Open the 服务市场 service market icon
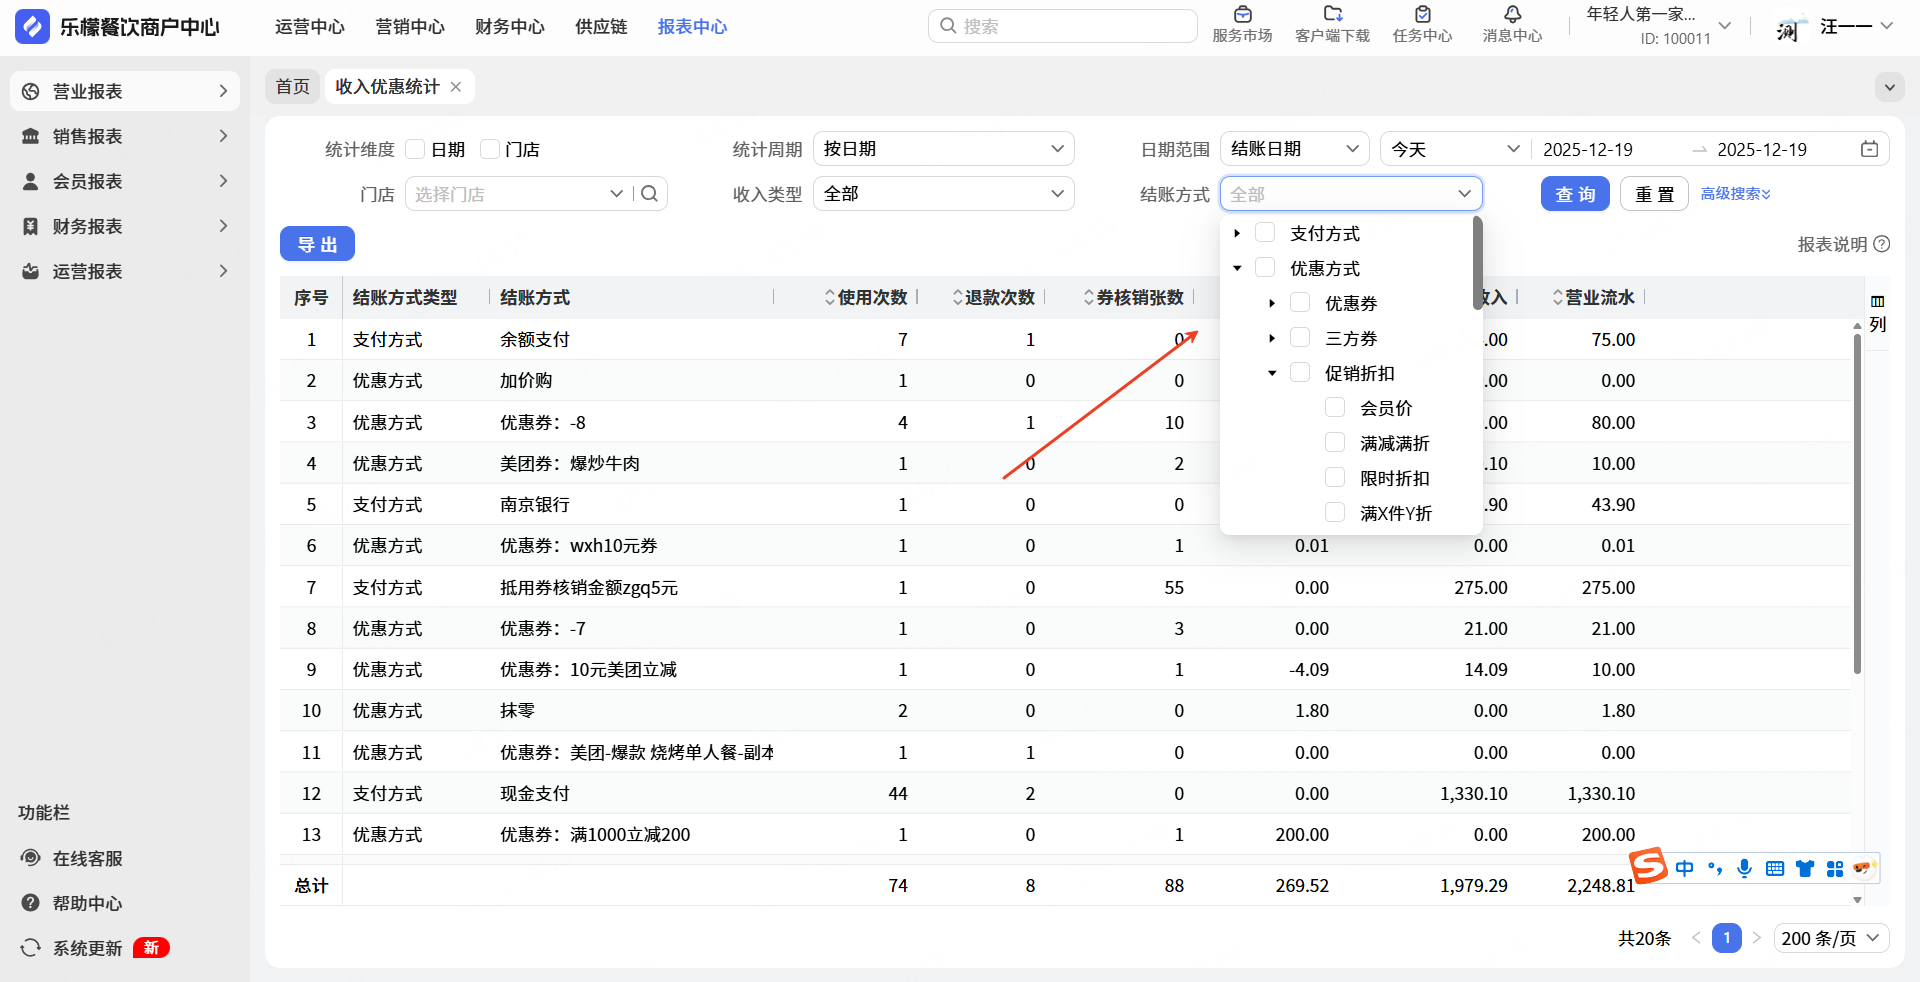 click(x=1242, y=16)
